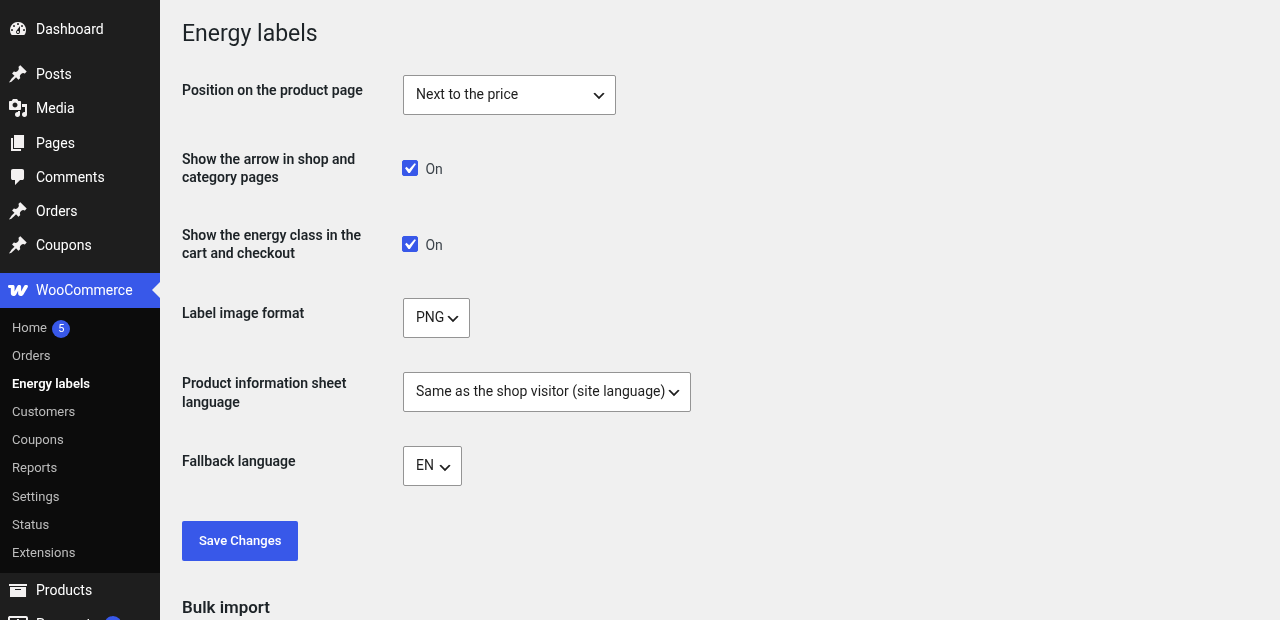
Task: Navigate to the Pages menu
Action: coord(80,143)
